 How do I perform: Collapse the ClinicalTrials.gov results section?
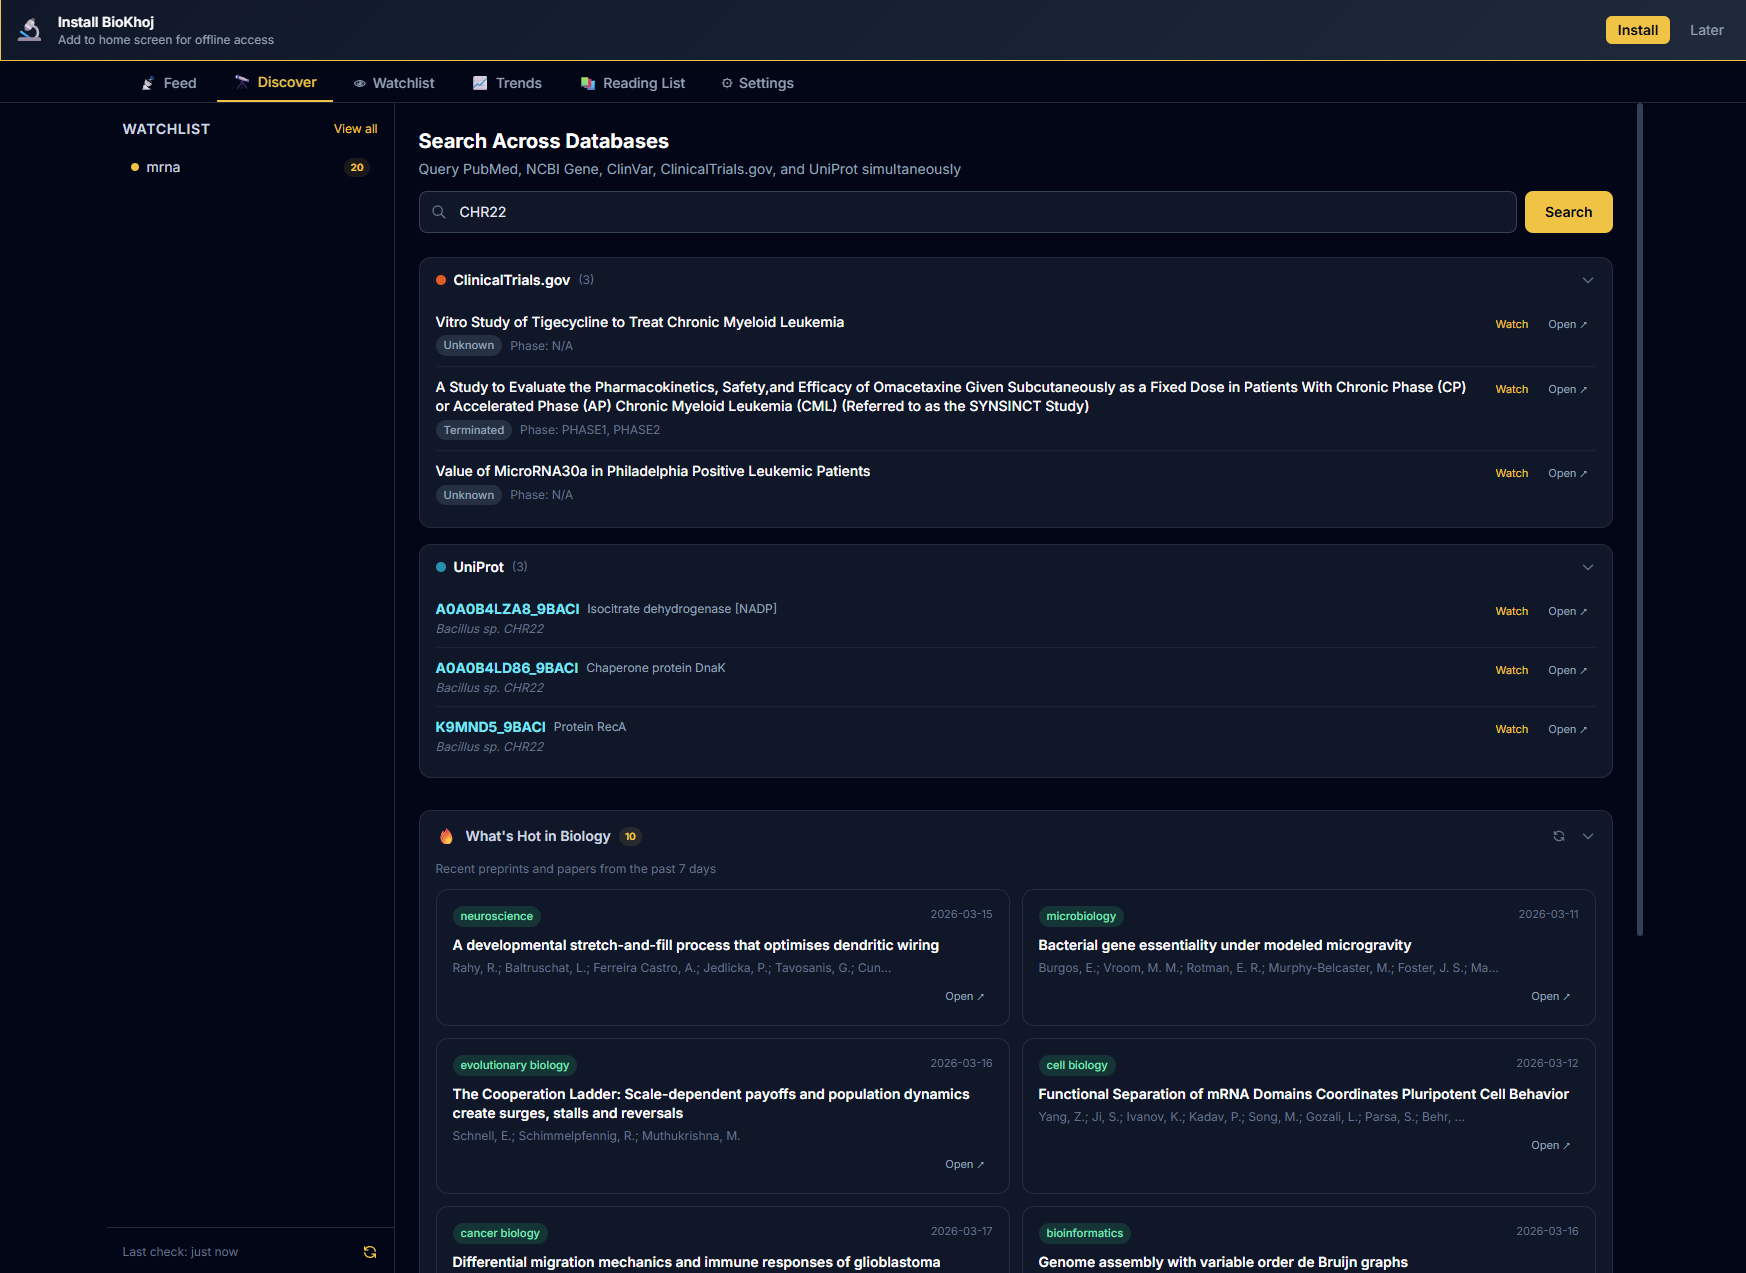pyautogui.click(x=1587, y=280)
